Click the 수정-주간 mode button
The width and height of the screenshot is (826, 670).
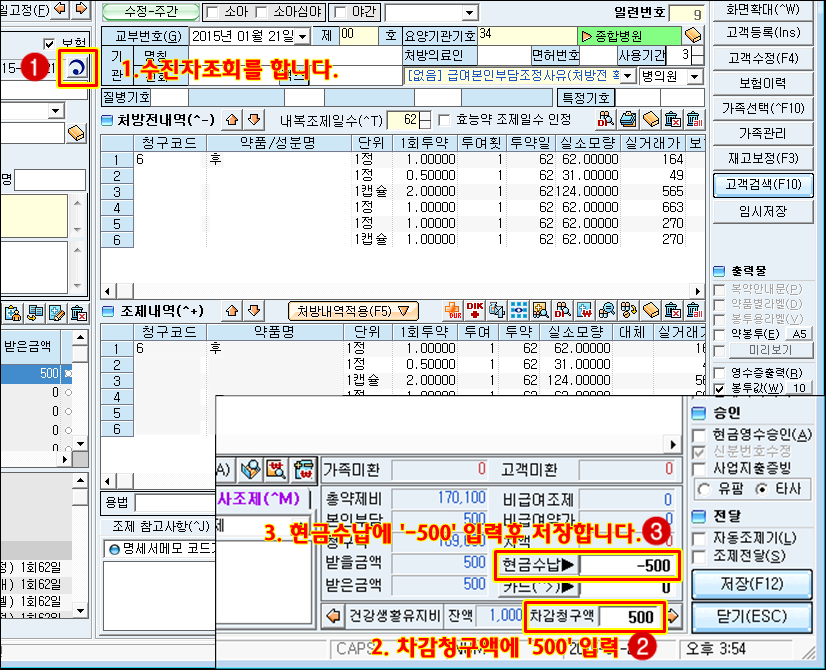pos(148,12)
